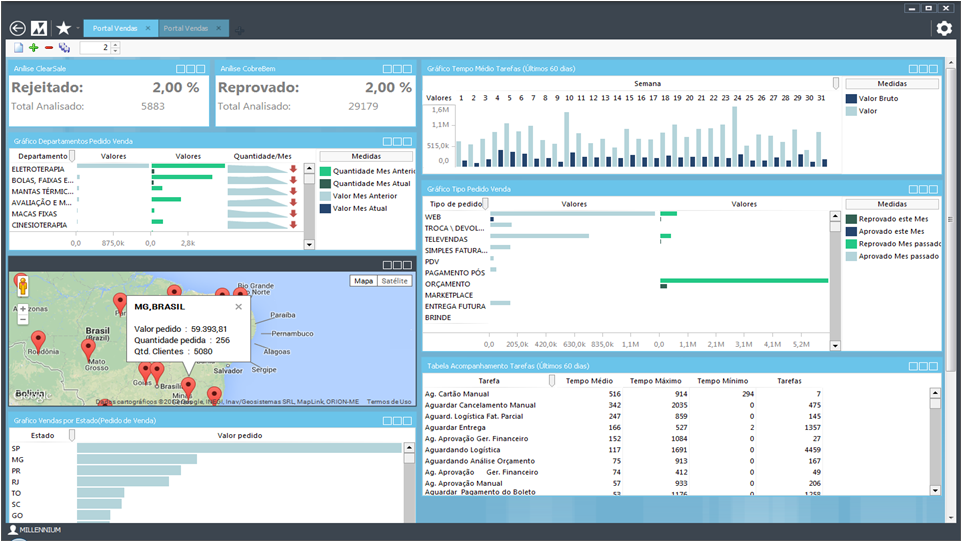Open the favorites star dropdown arrow
962x542 pixels.
tap(77, 29)
